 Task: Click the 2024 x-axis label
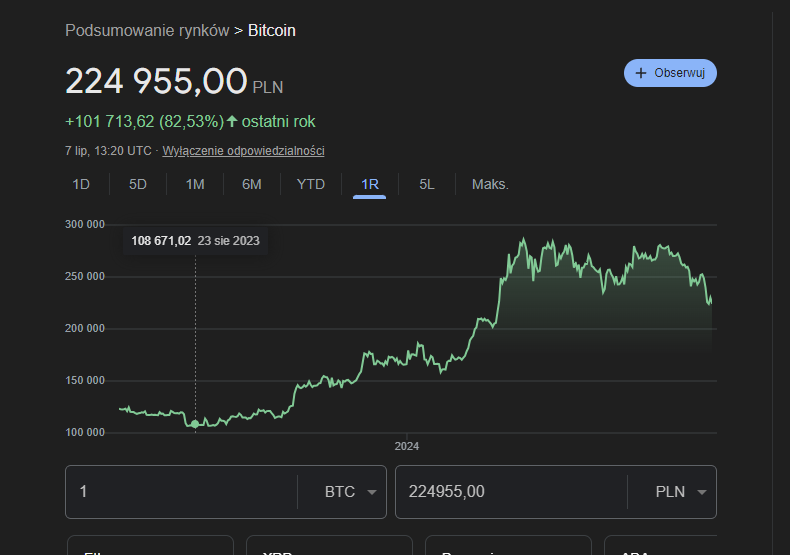coord(407,446)
